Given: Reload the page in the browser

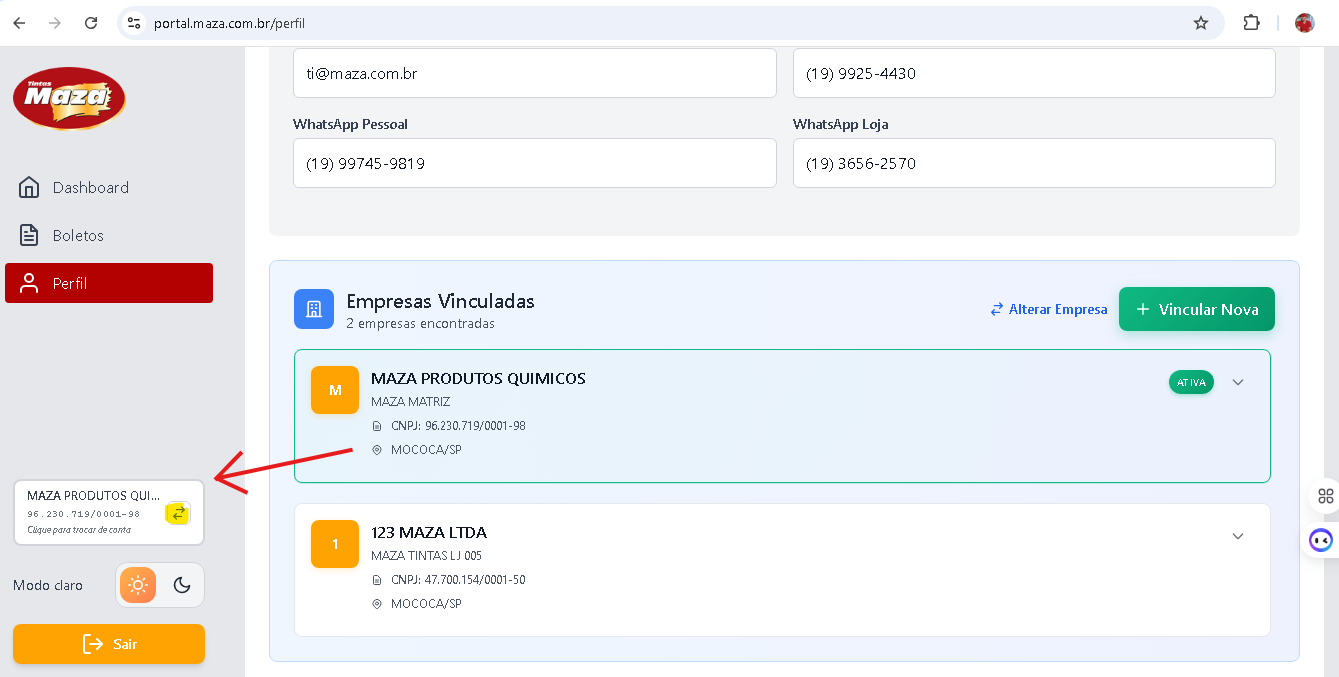Looking at the screenshot, I should (91, 23).
